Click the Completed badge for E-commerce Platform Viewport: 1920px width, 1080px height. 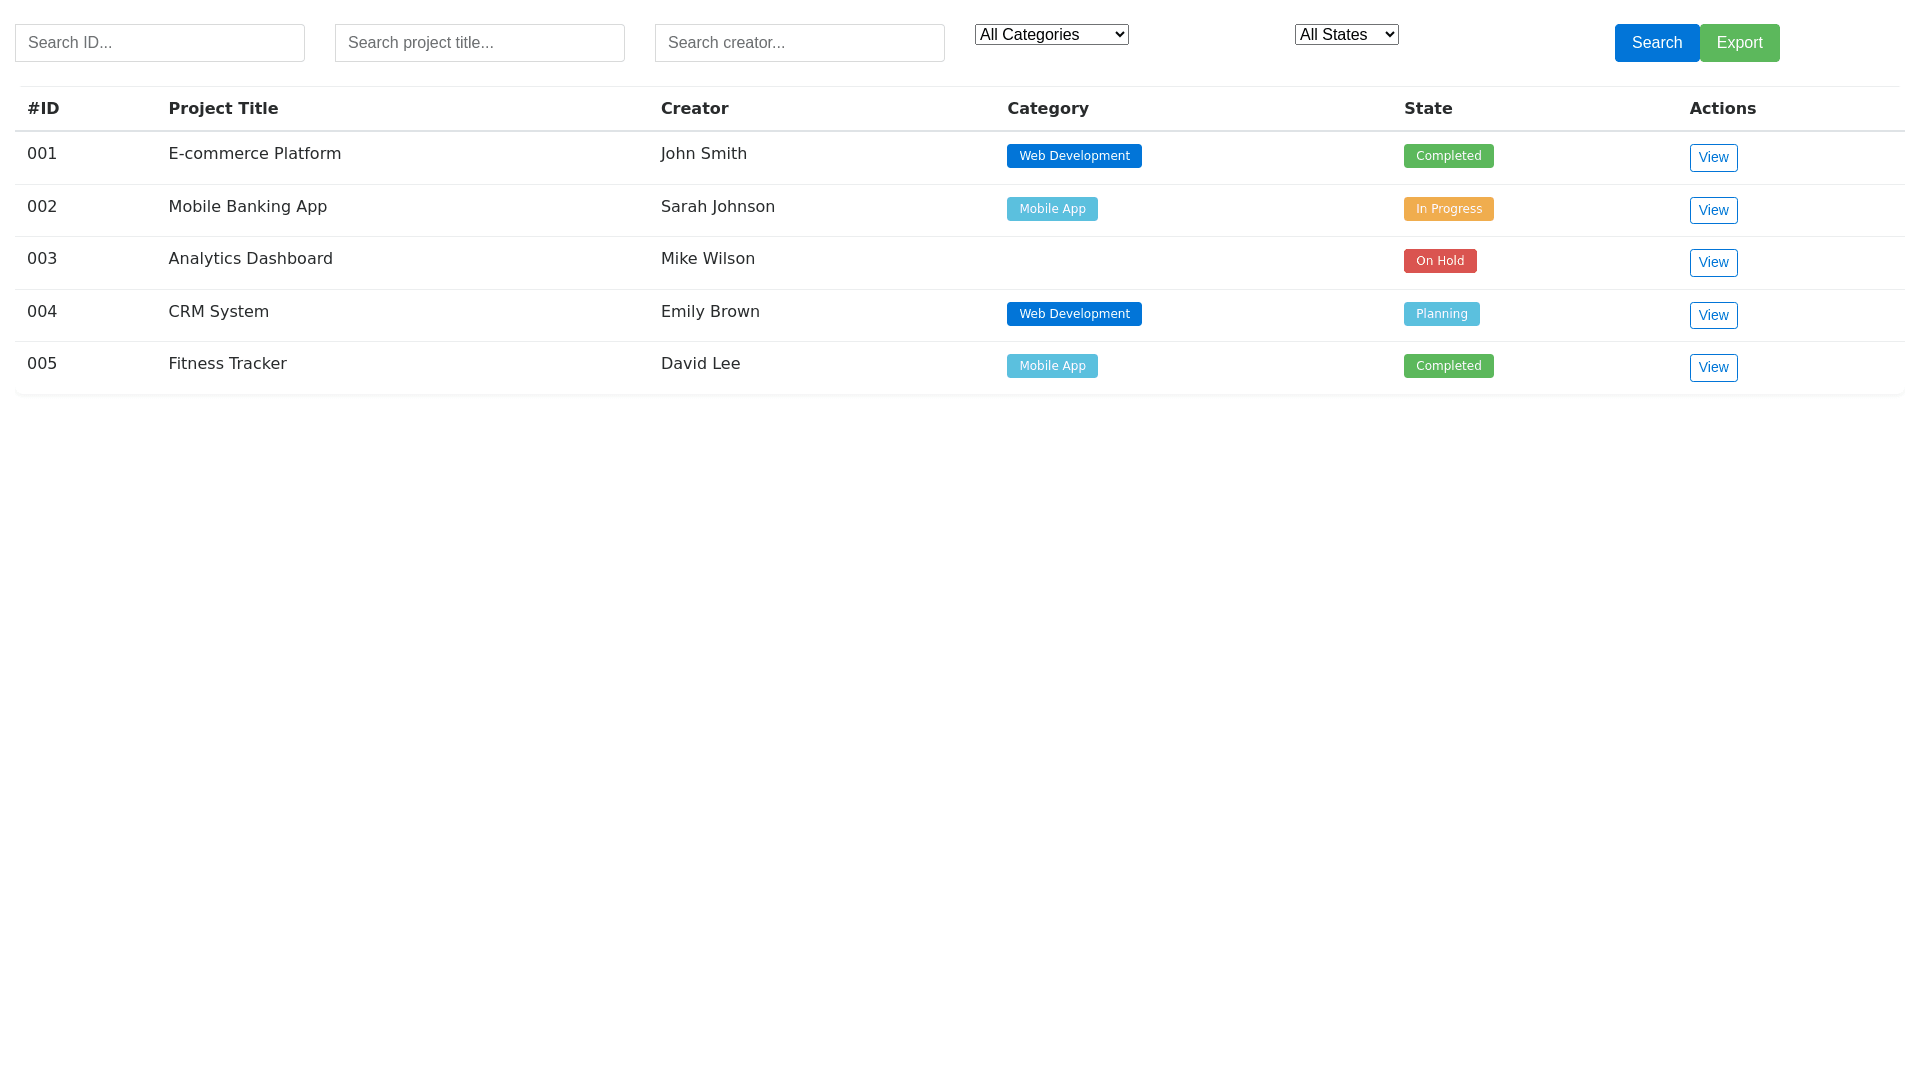coord(1448,156)
